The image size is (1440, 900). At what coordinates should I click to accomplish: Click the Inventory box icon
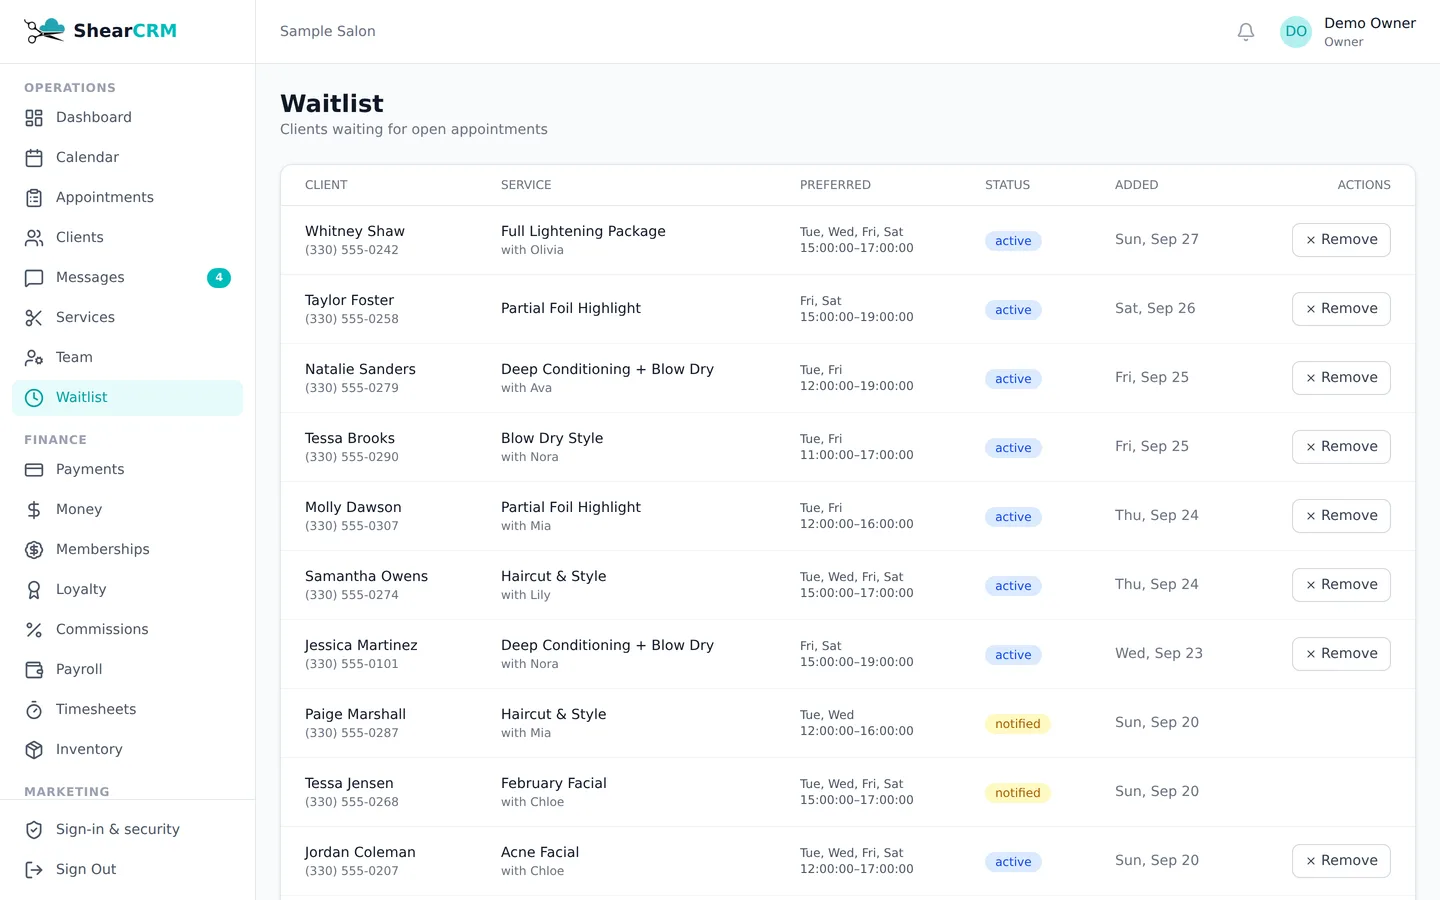pos(34,750)
